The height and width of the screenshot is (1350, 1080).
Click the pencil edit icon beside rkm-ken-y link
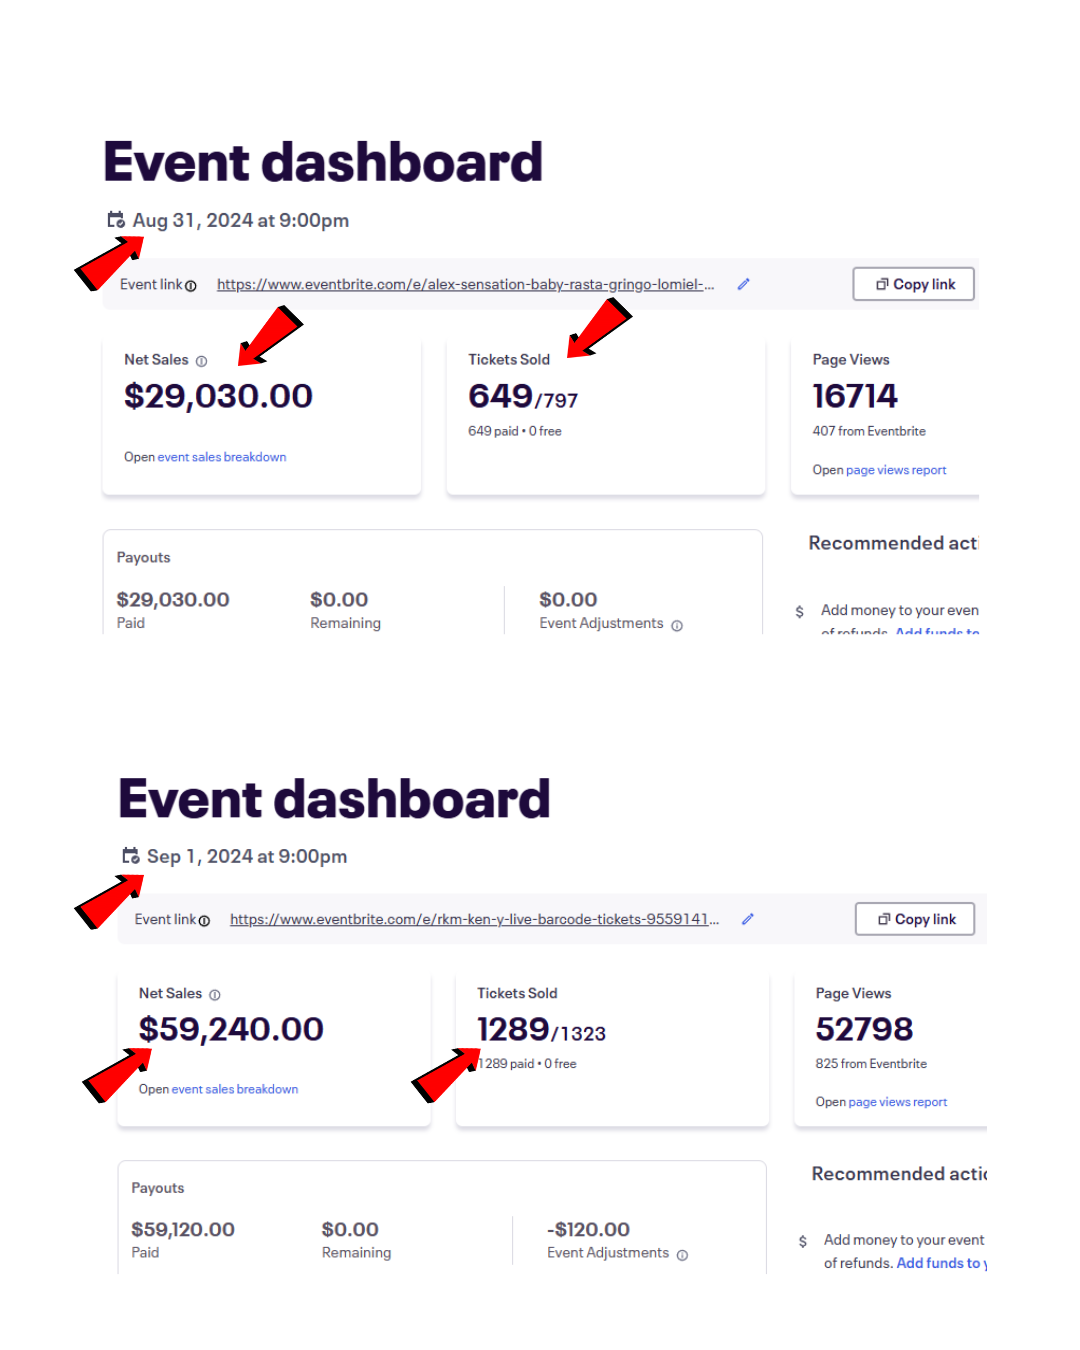(747, 919)
